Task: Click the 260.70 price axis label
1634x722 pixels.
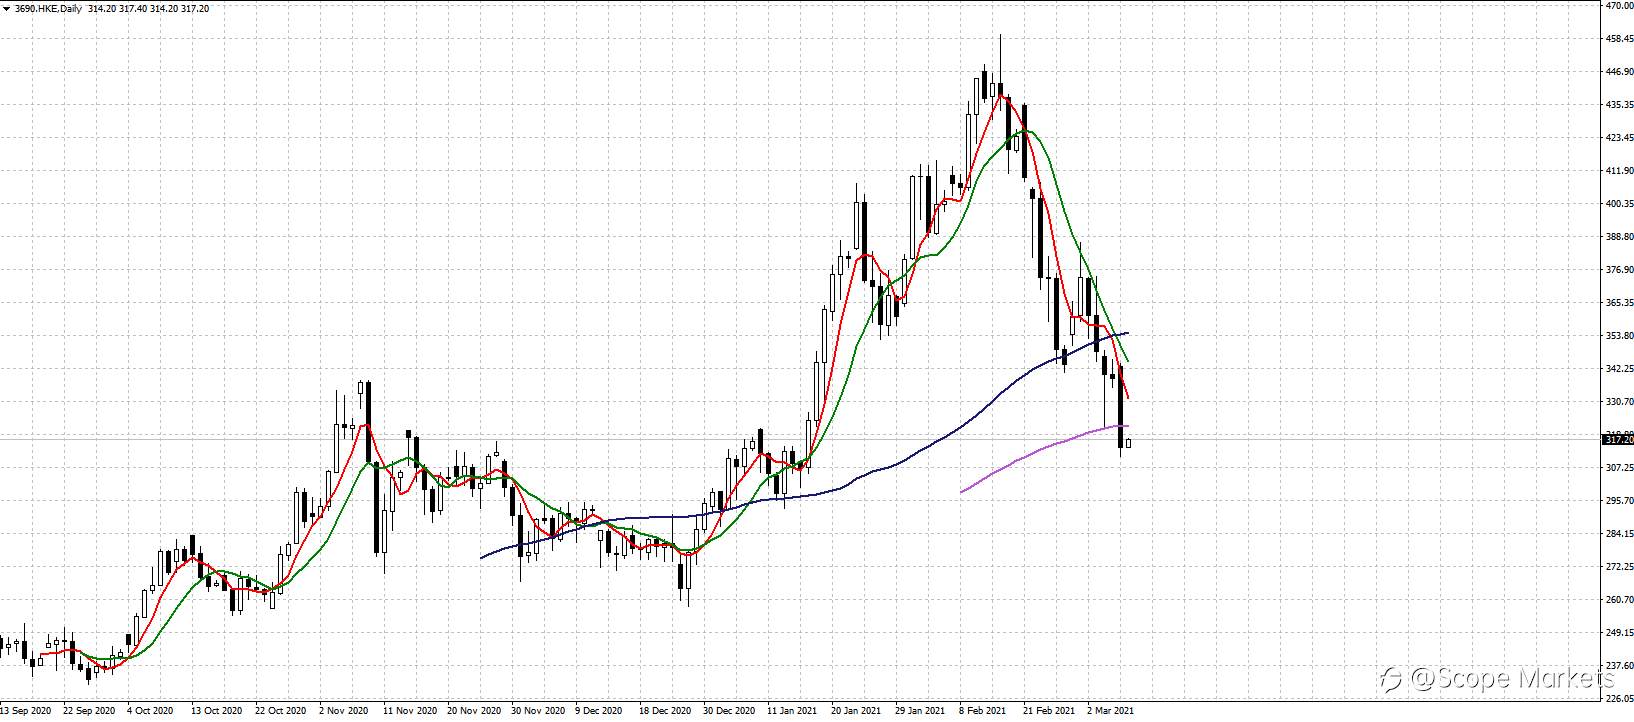Action: tap(1618, 600)
